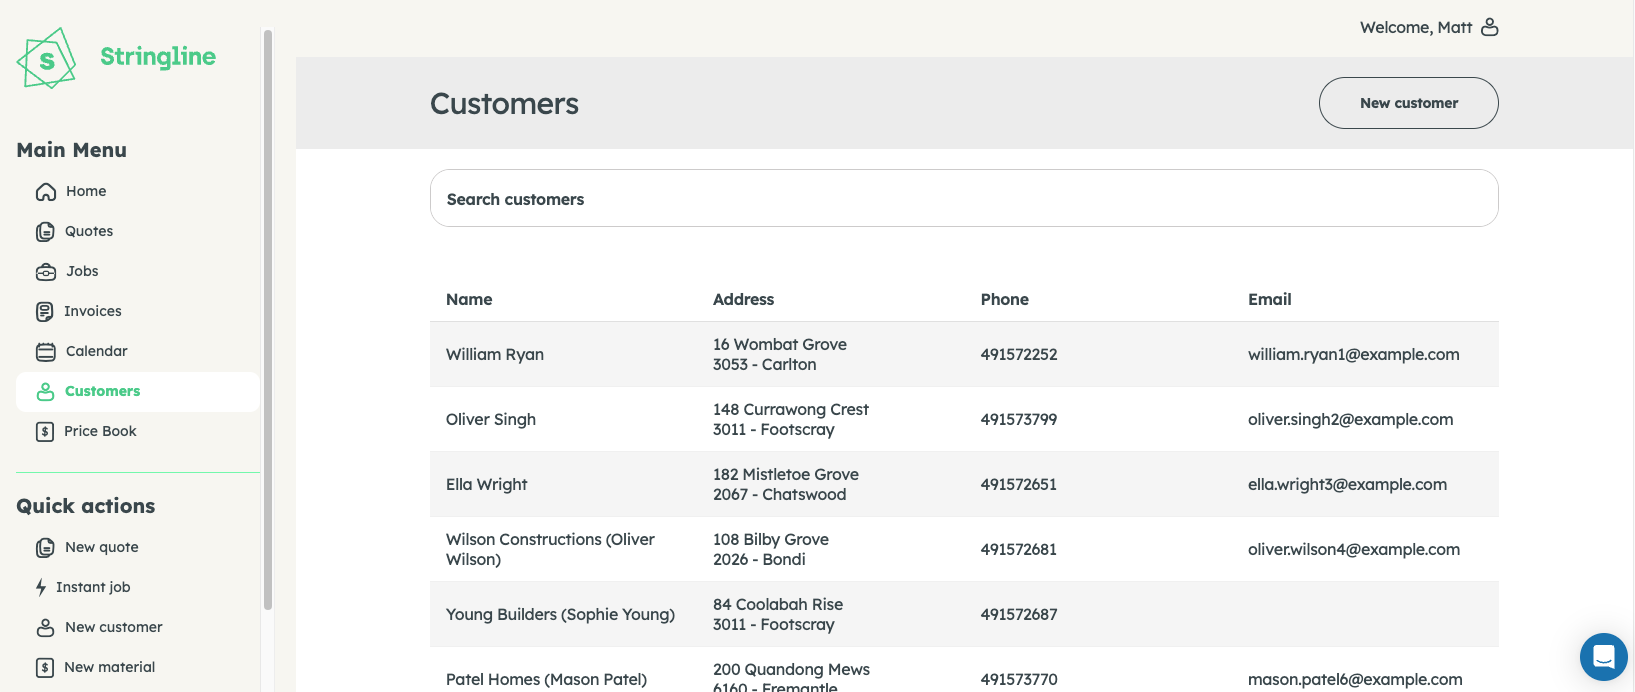The width and height of the screenshot is (1635, 692).
Task: Click the Welcome, Matt text
Action: click(1416, 27)
